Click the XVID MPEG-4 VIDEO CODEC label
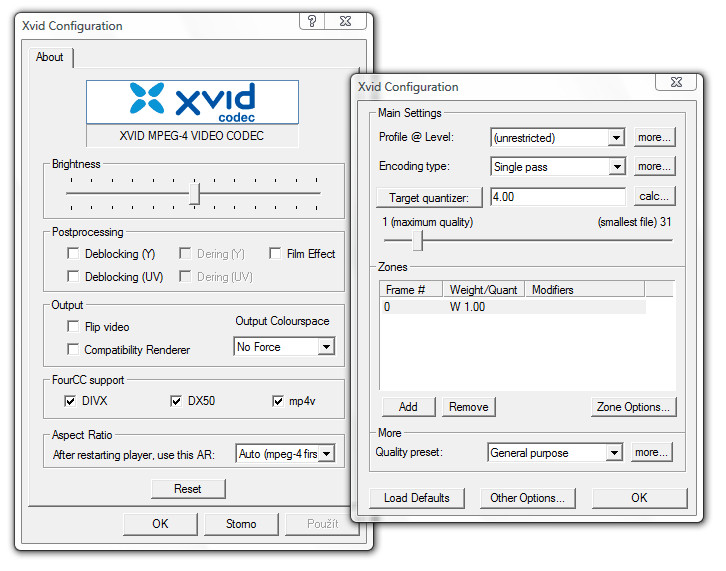Image resolution: width=726 pixels, height=571 pixels. click(x=192, y=136)
